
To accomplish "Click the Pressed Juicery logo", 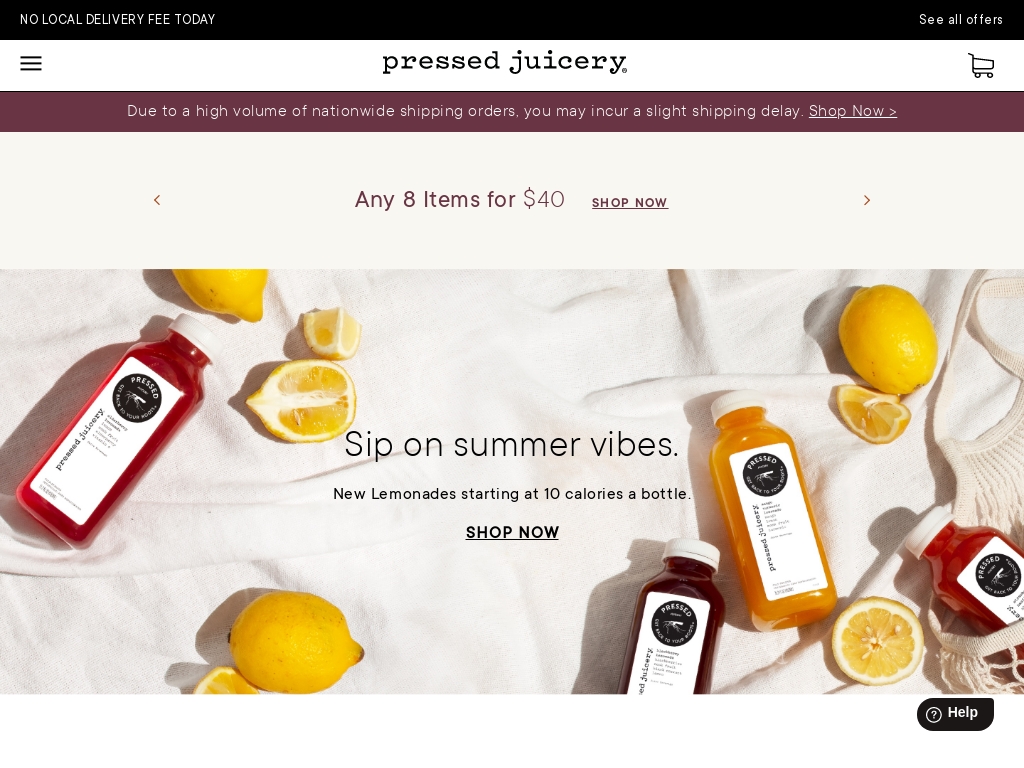I will pyautogui.click(x=505, y=62).
